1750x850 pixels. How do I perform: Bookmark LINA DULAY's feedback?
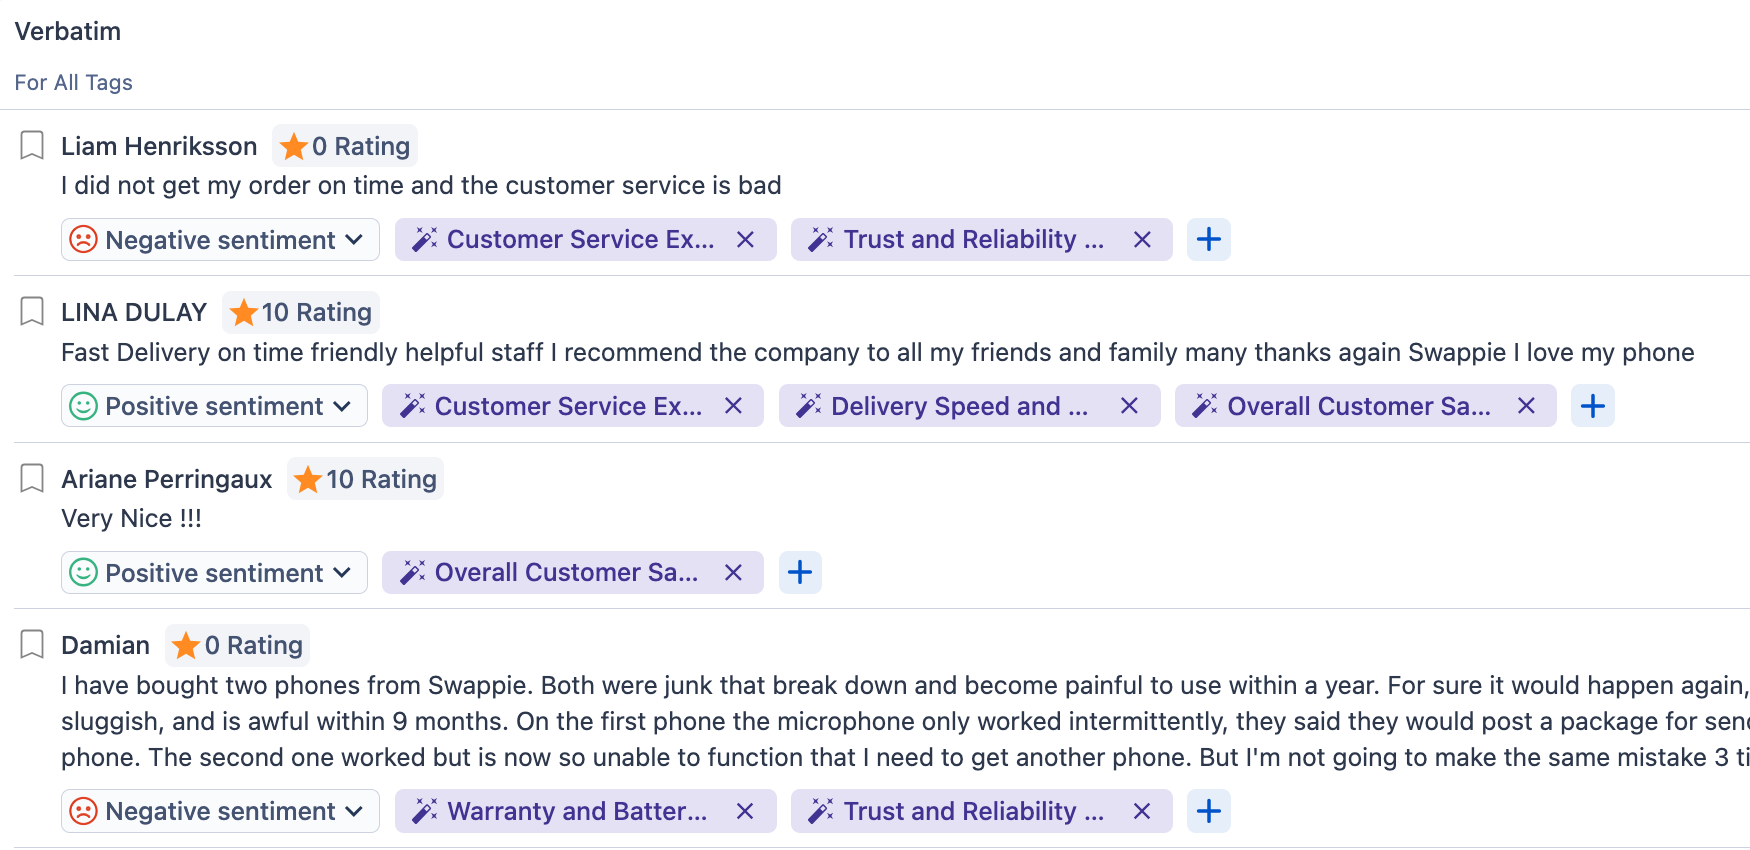[x=30, y=311]
